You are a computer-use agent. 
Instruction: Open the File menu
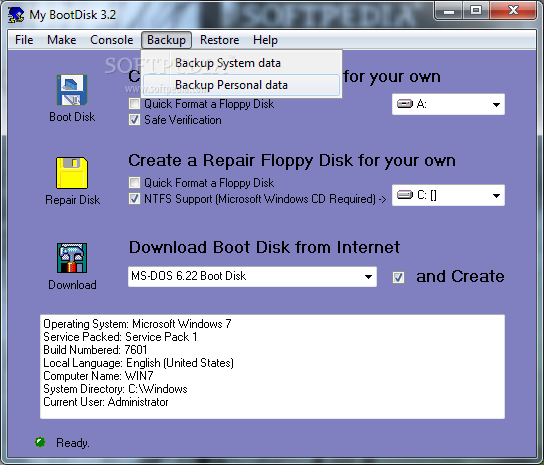pyautogui.click(x=24, y=40)
